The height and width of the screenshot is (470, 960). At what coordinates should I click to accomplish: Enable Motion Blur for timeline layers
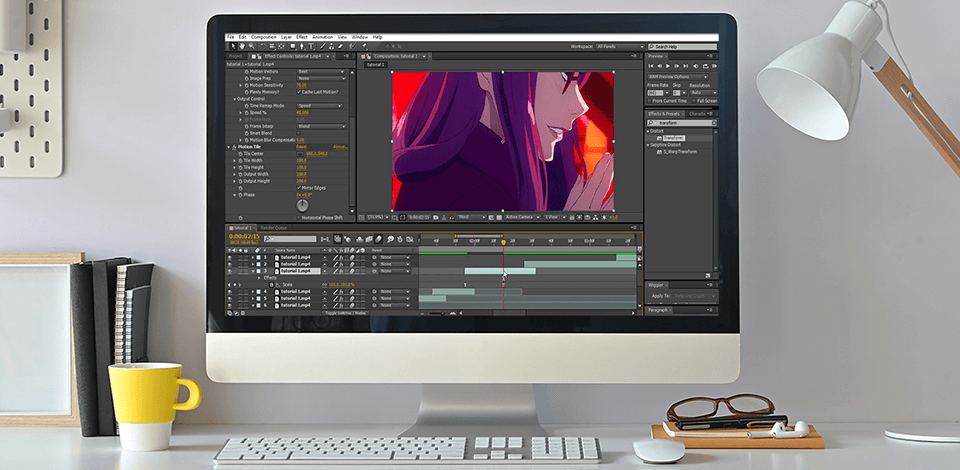pyautogui.click(x=378, y=239)
